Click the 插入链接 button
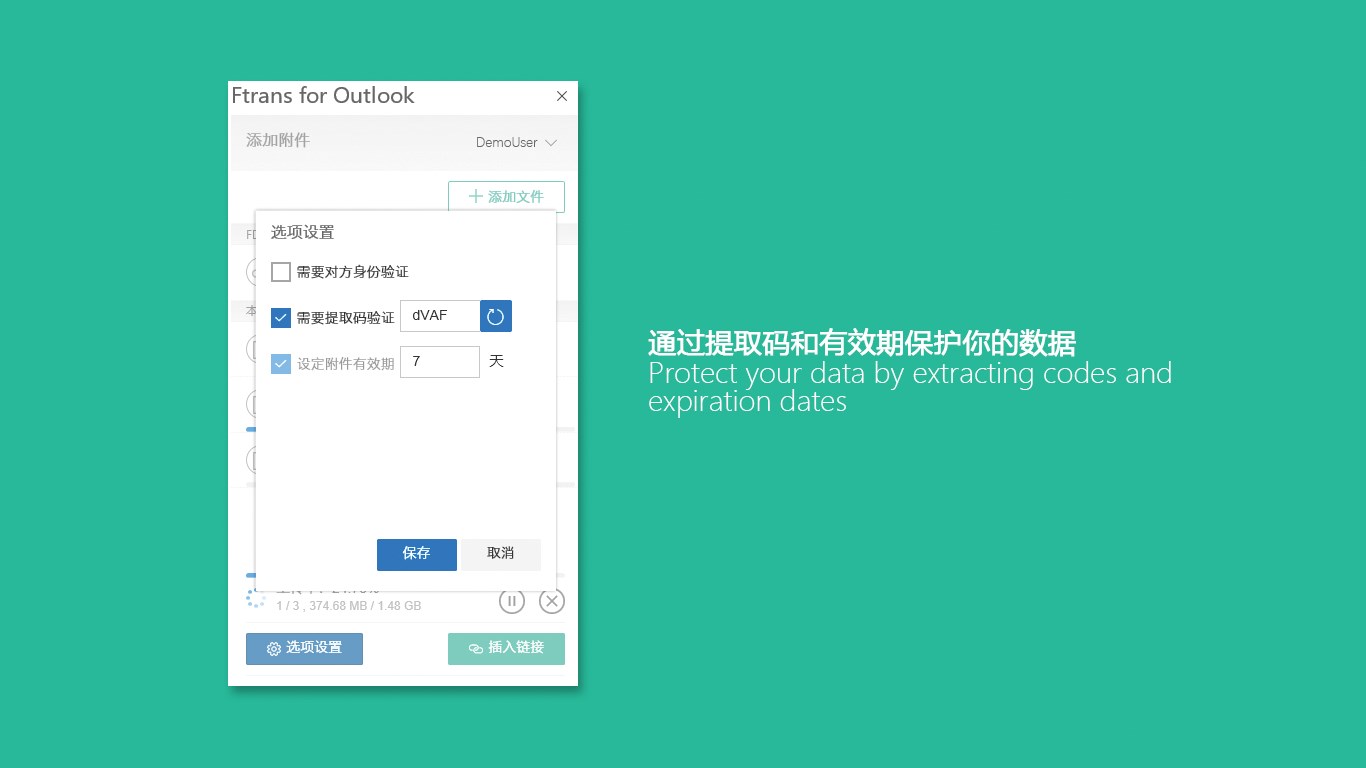This screenshot has height=768, width=1366. click(x=506, y=648)
